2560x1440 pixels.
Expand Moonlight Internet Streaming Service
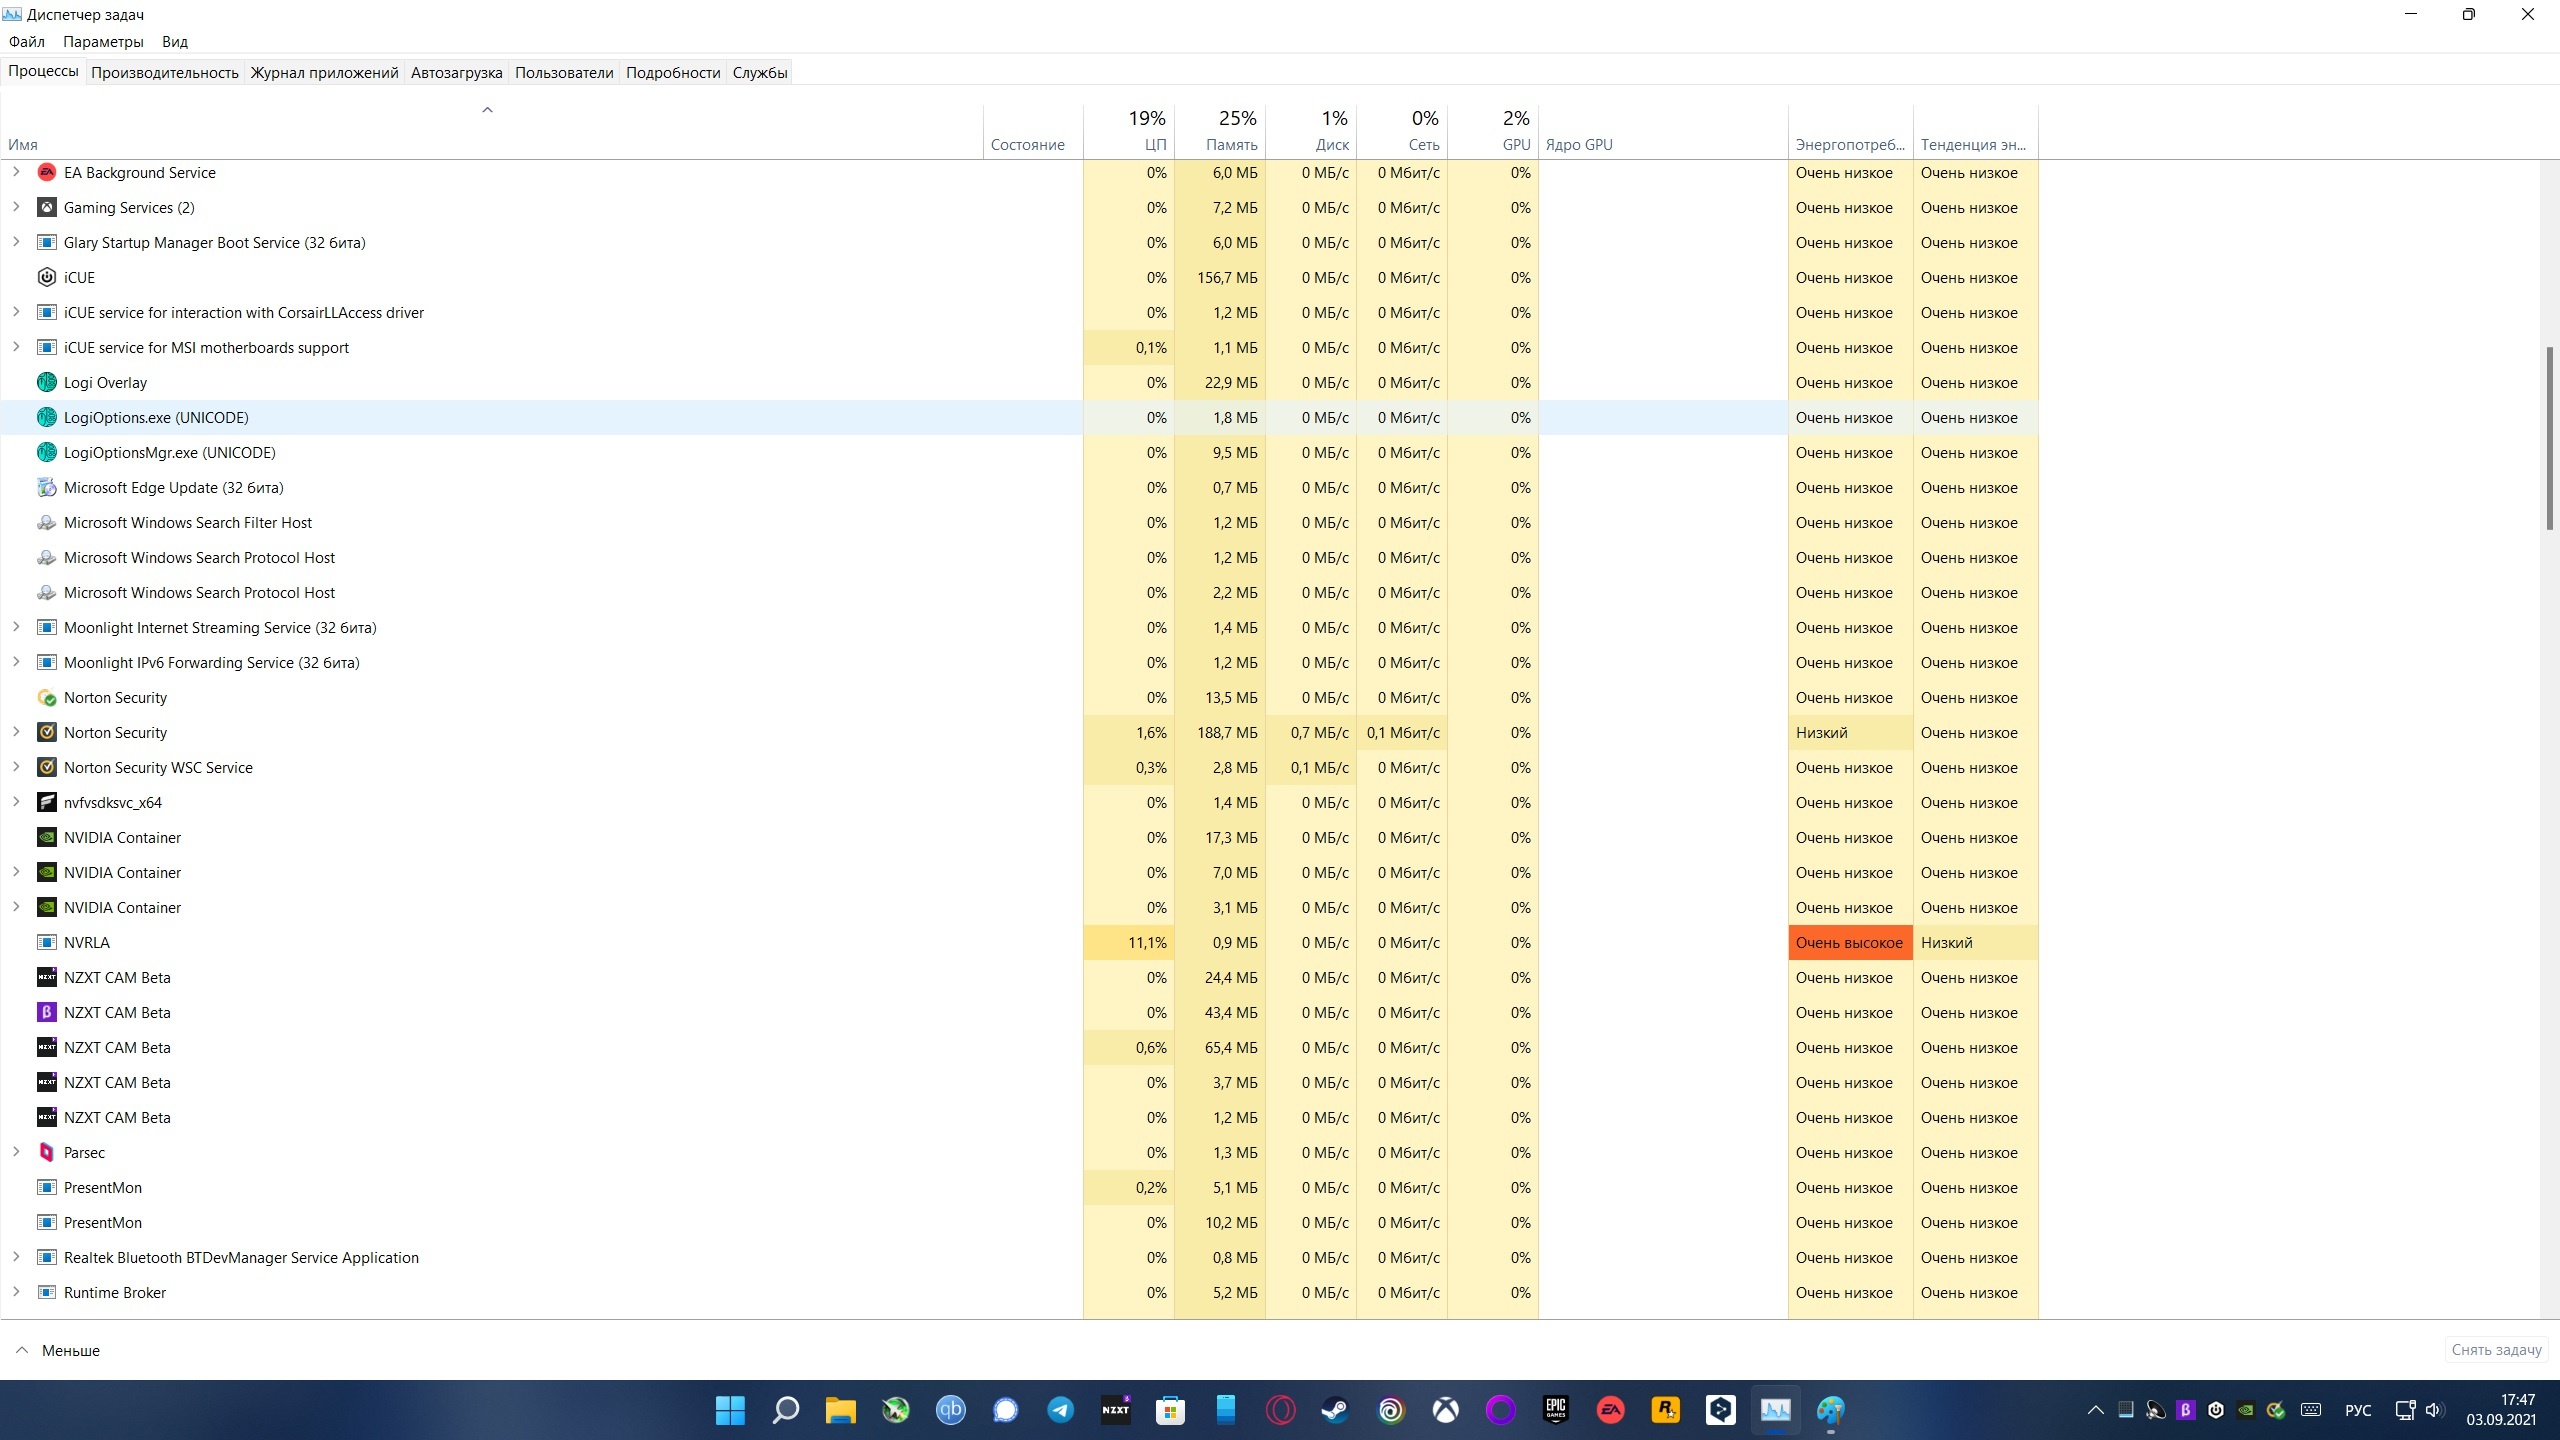[x=16, y=627]
